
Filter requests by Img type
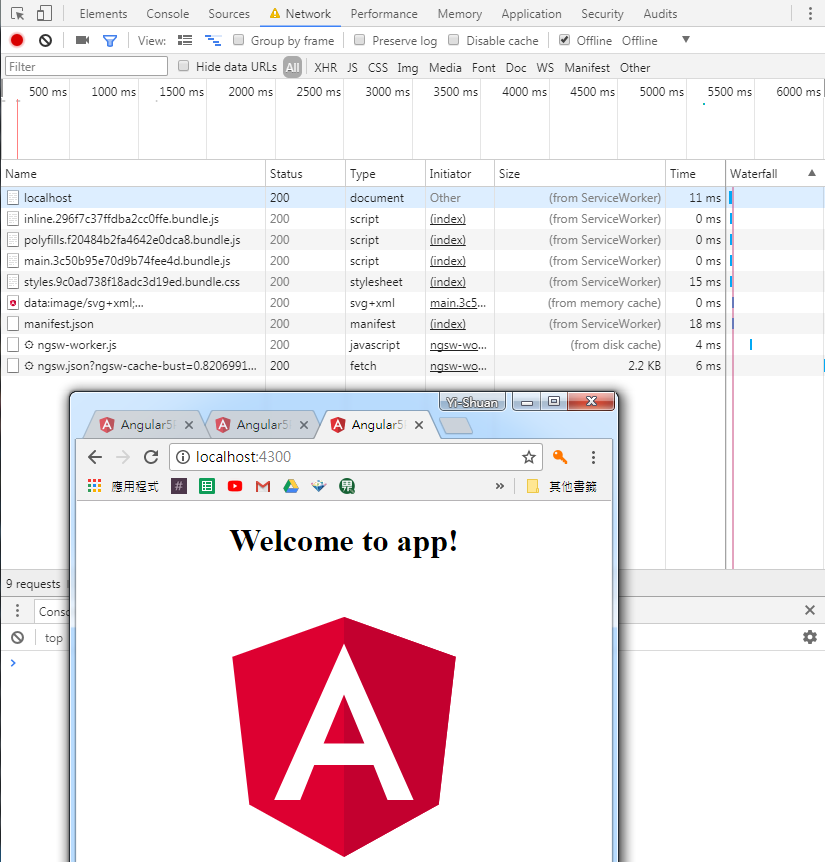click(x=408, y=68)
